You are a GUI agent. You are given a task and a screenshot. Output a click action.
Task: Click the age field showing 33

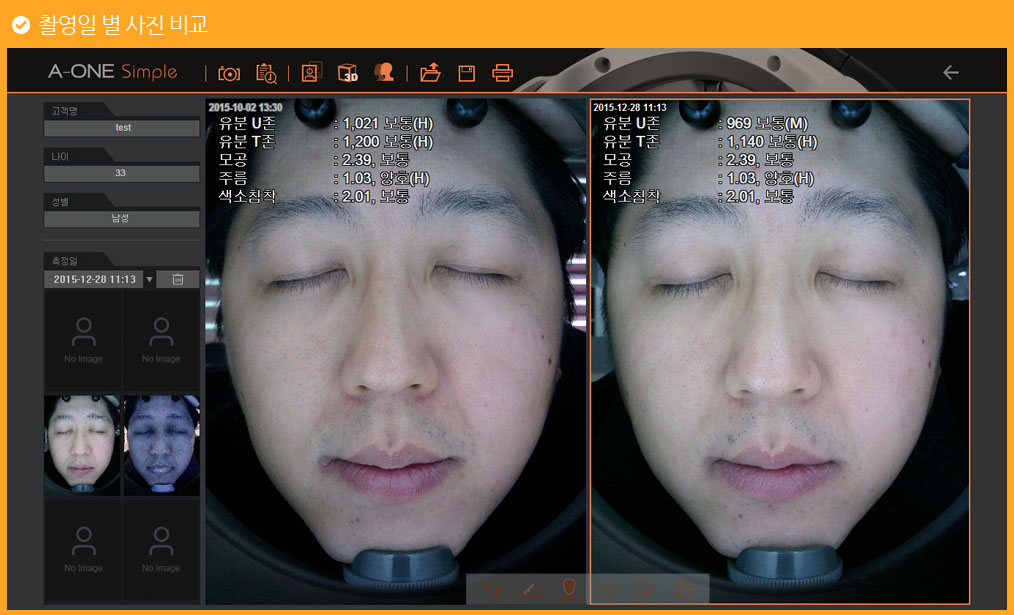tap(122, 173)
